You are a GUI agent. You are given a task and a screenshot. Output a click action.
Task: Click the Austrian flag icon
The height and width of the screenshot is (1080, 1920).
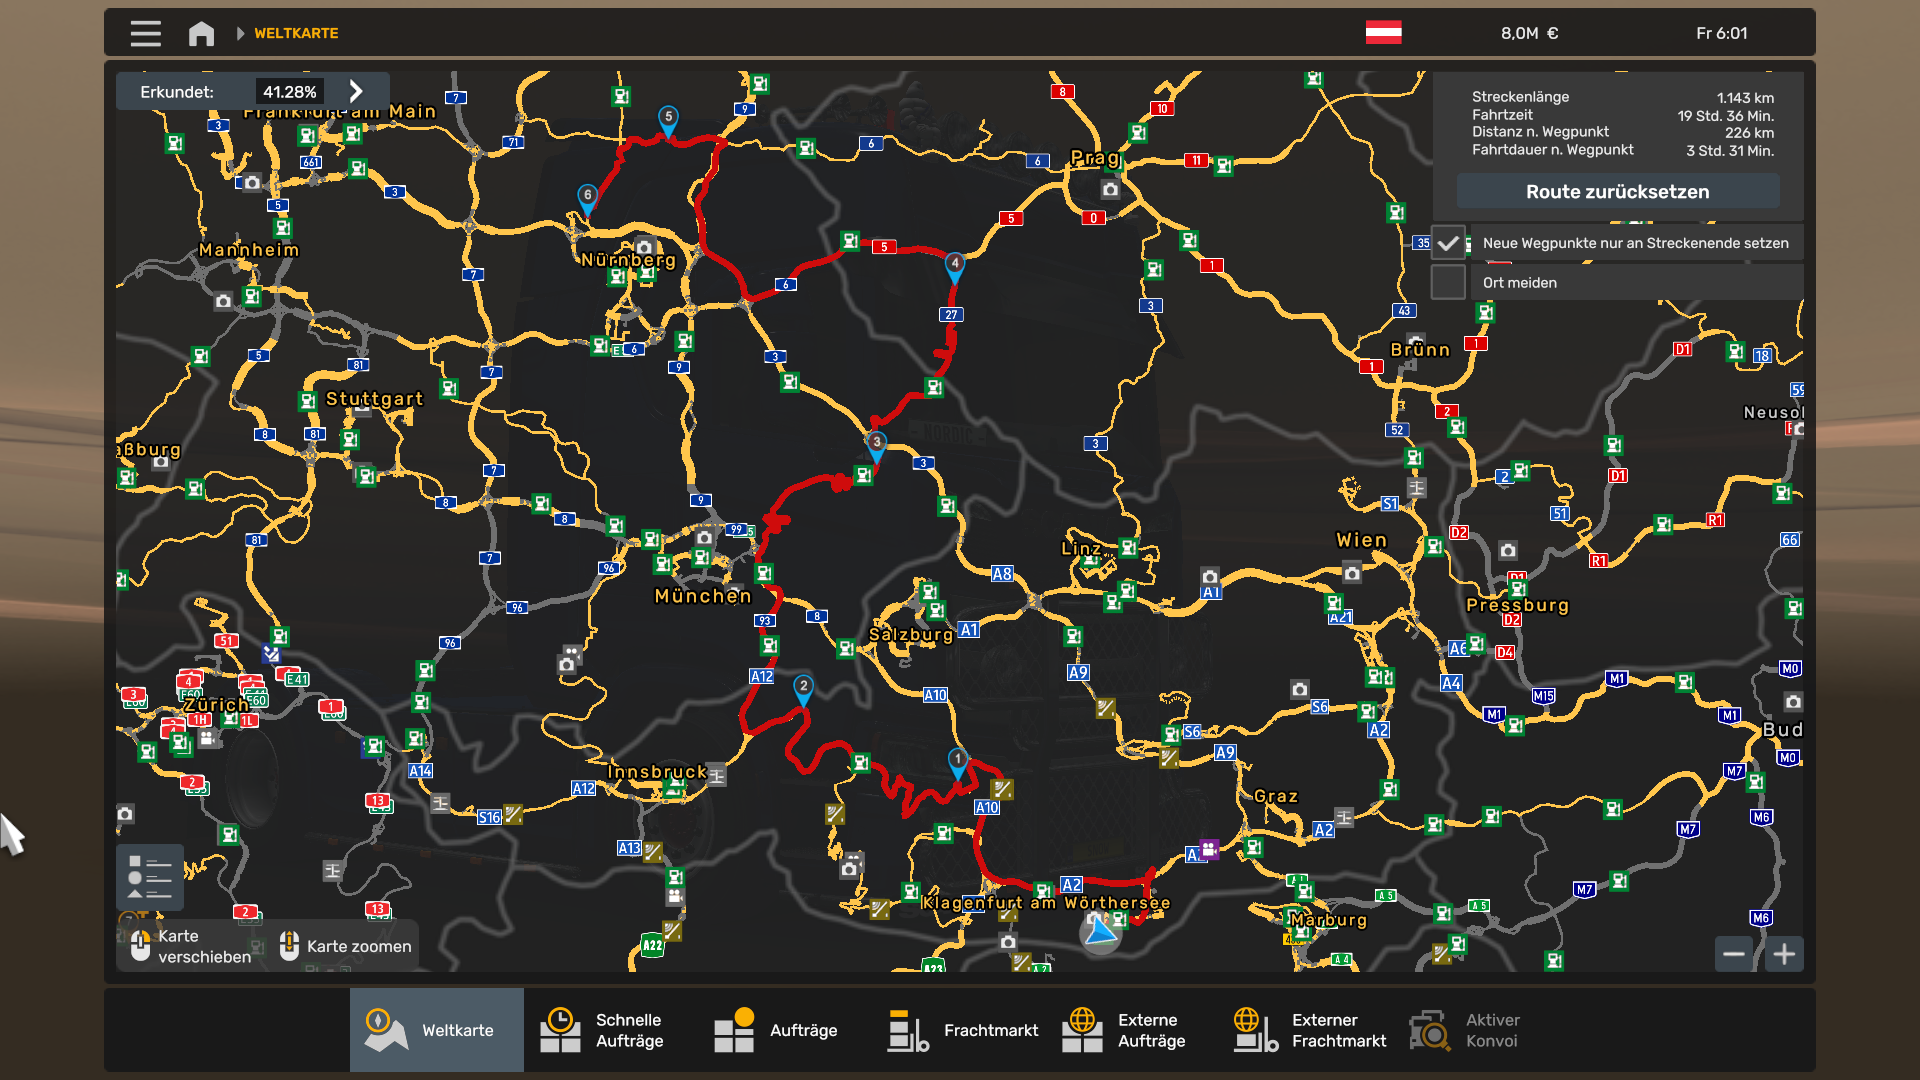click(x=1383, y=32)
